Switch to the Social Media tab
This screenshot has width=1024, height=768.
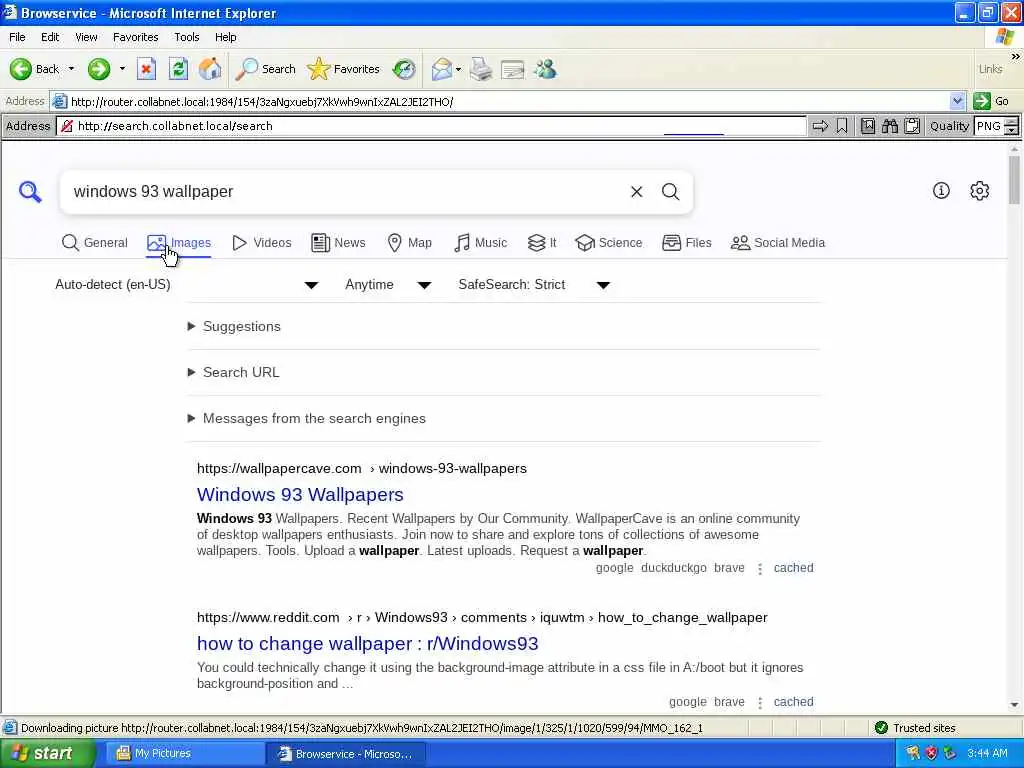[x=778, y=243]
